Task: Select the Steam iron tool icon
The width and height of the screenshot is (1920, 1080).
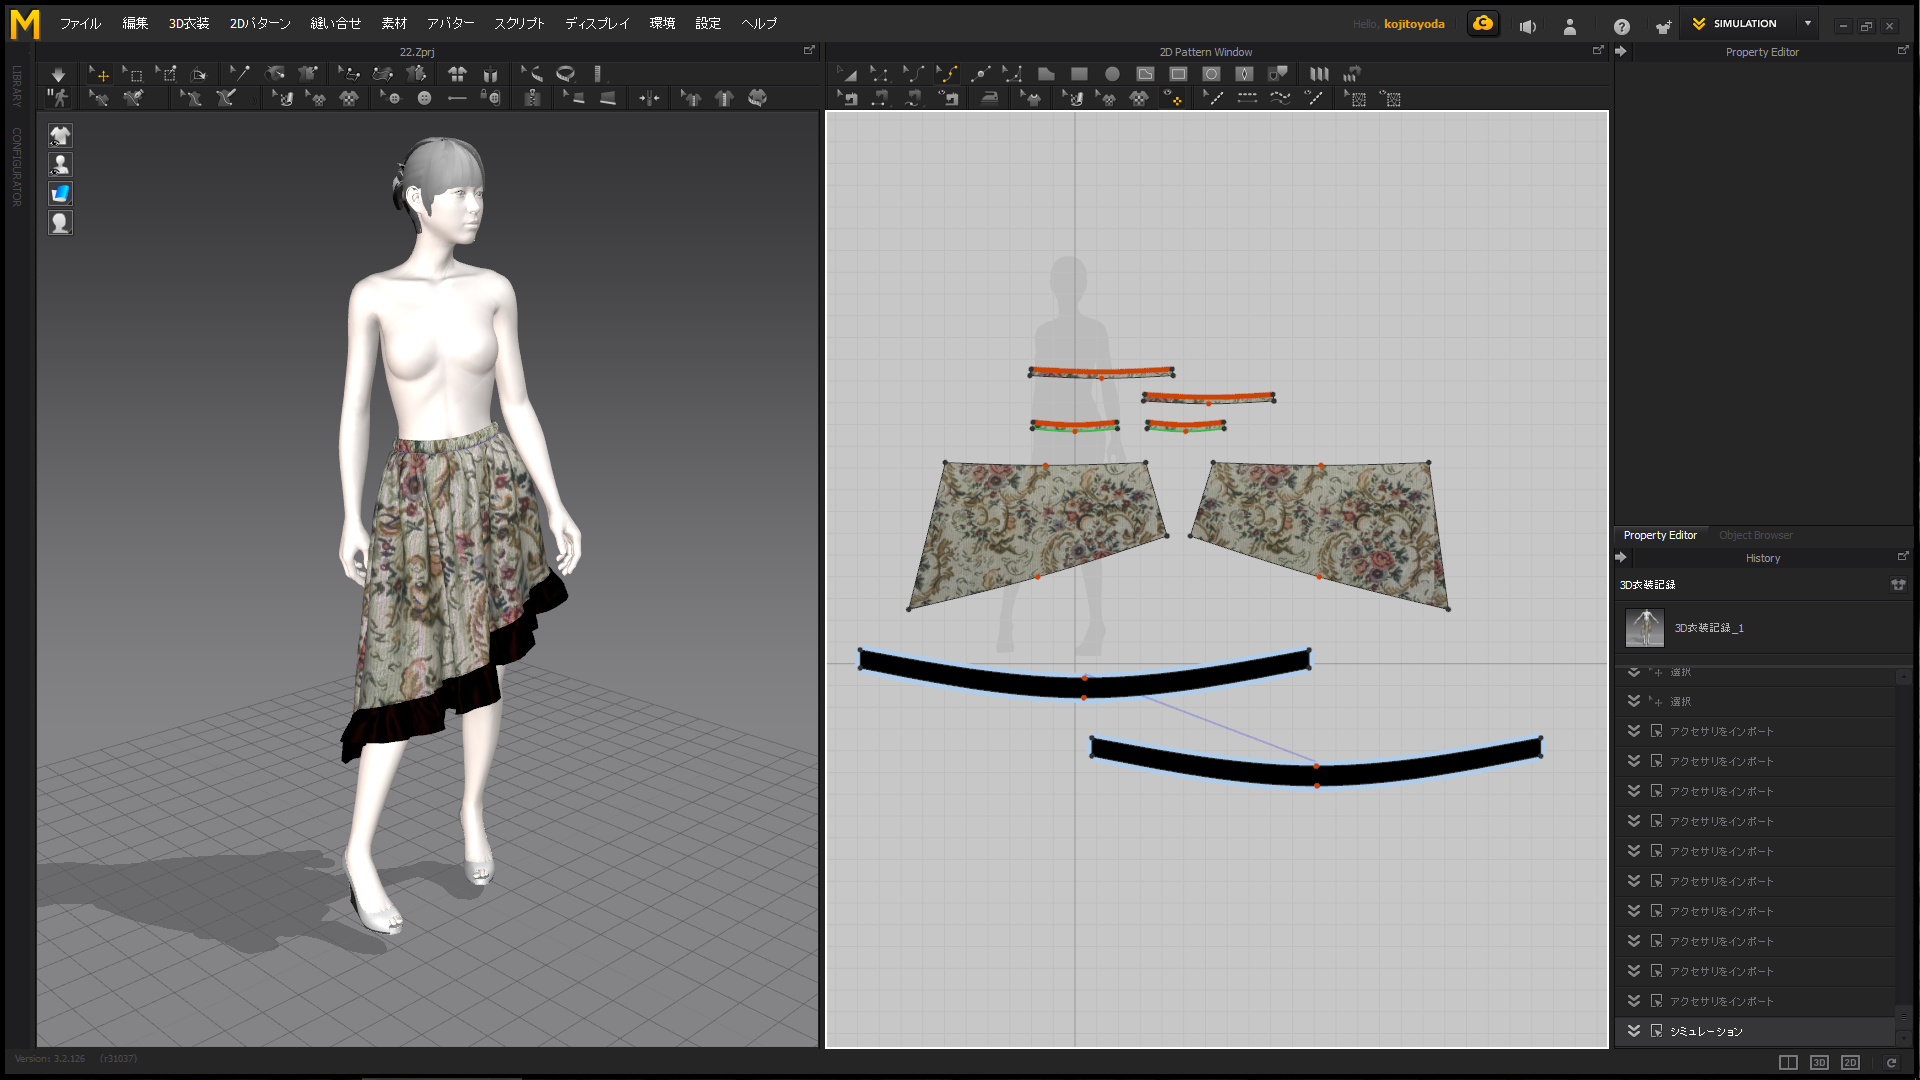Action: coord(990,98)
